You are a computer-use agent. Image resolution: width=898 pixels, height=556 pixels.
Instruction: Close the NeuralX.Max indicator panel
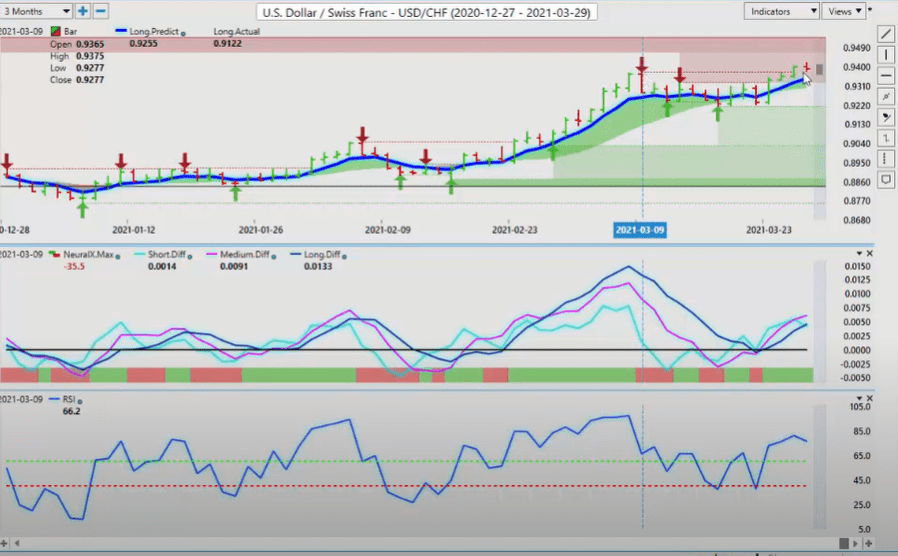(x=869, y=253)
